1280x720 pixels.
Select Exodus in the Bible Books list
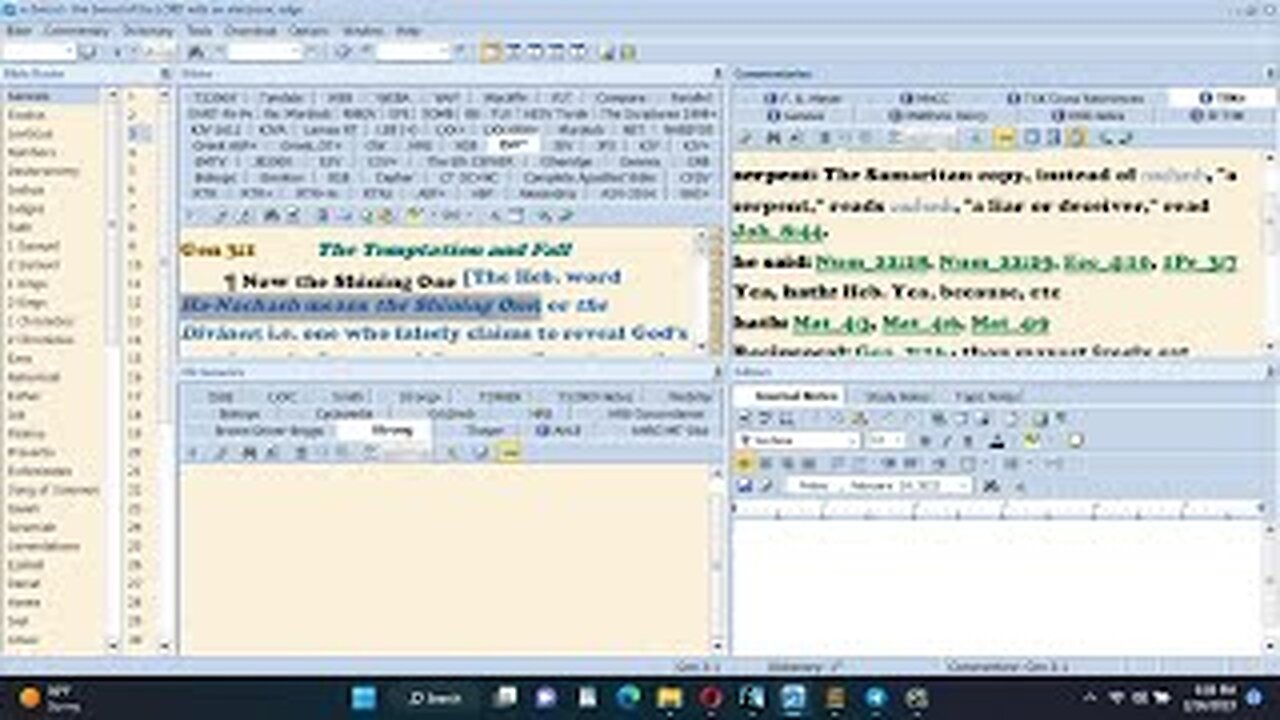click(26, 115)
